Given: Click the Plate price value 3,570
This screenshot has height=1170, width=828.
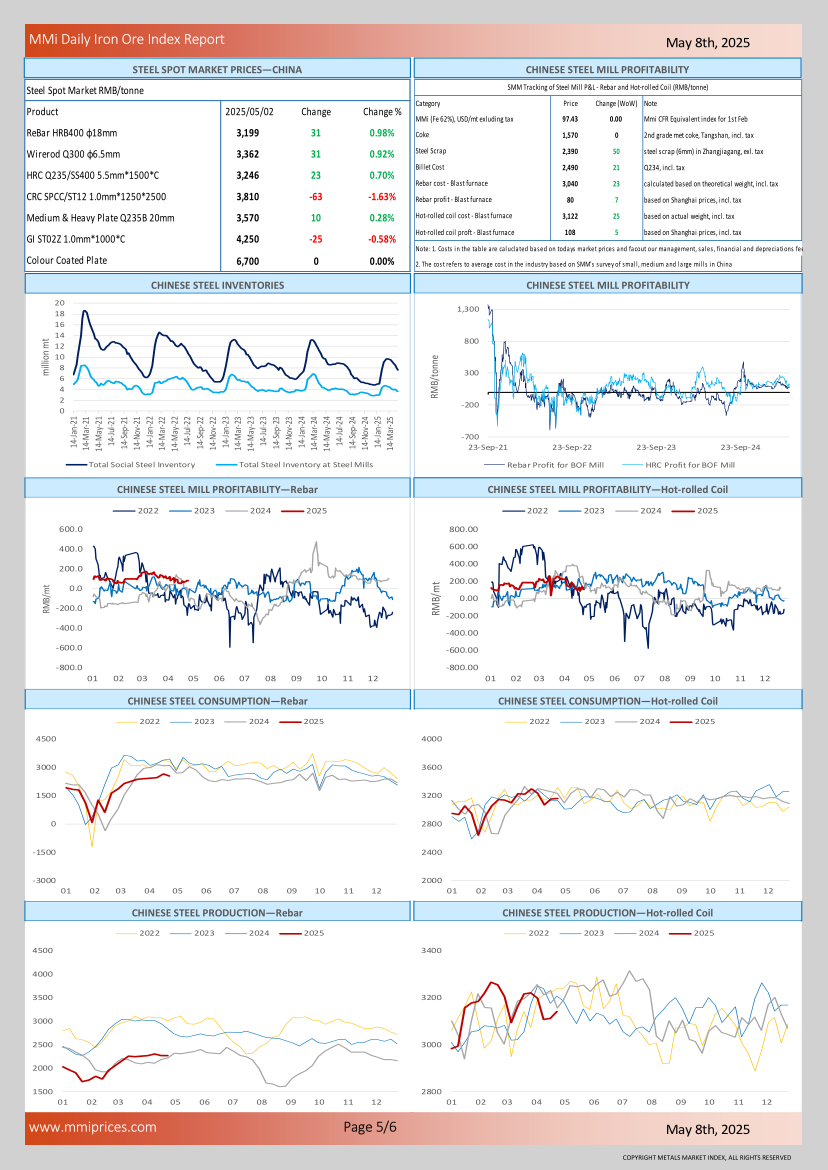Looking at the screenshot, I should pos(248,218).
